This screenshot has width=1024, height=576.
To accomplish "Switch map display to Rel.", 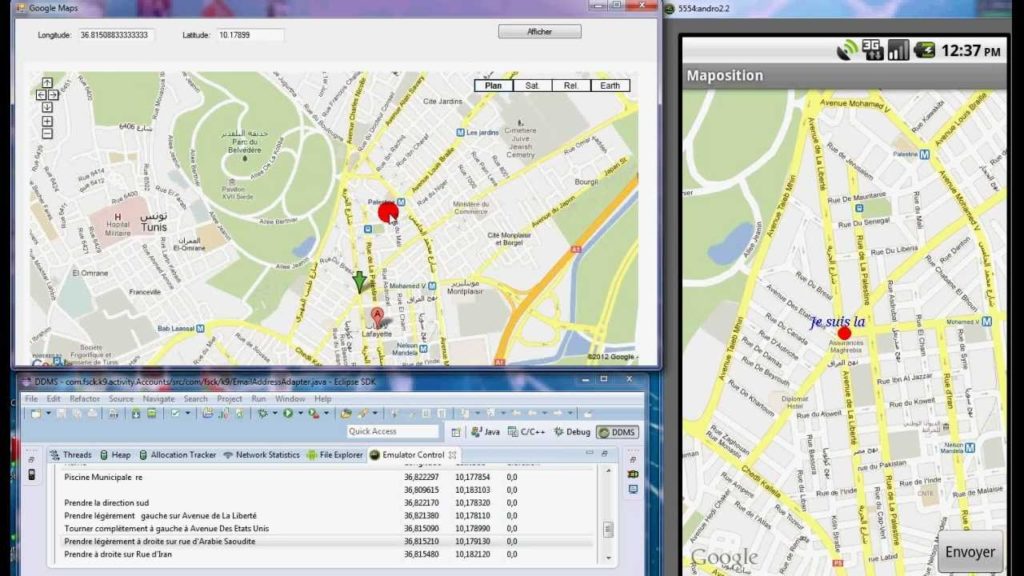I will tap(570, 85).
